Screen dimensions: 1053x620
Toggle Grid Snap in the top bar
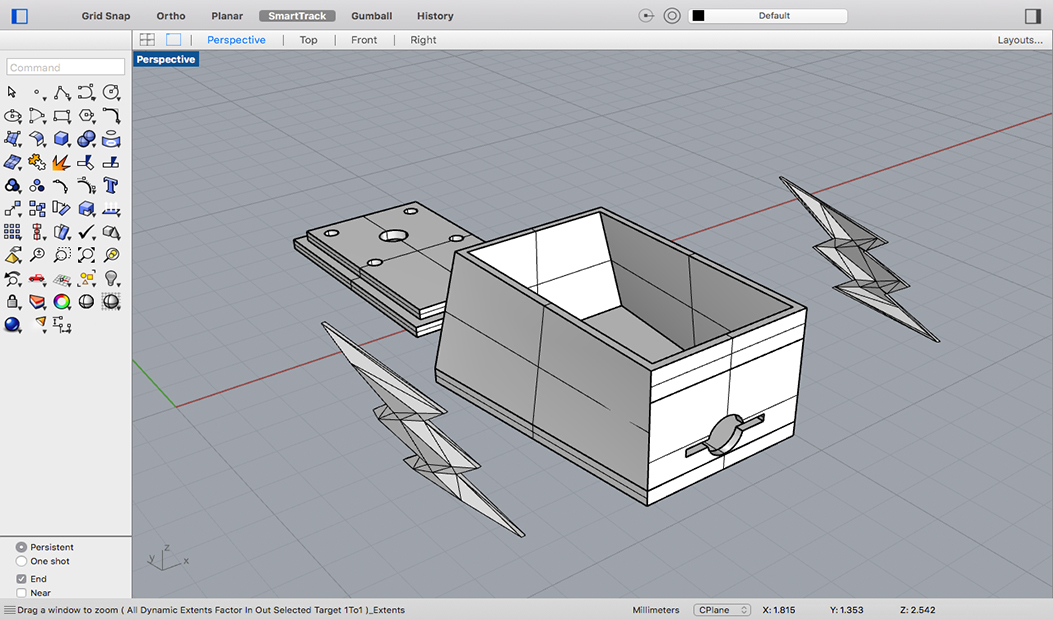click(106, 15)
